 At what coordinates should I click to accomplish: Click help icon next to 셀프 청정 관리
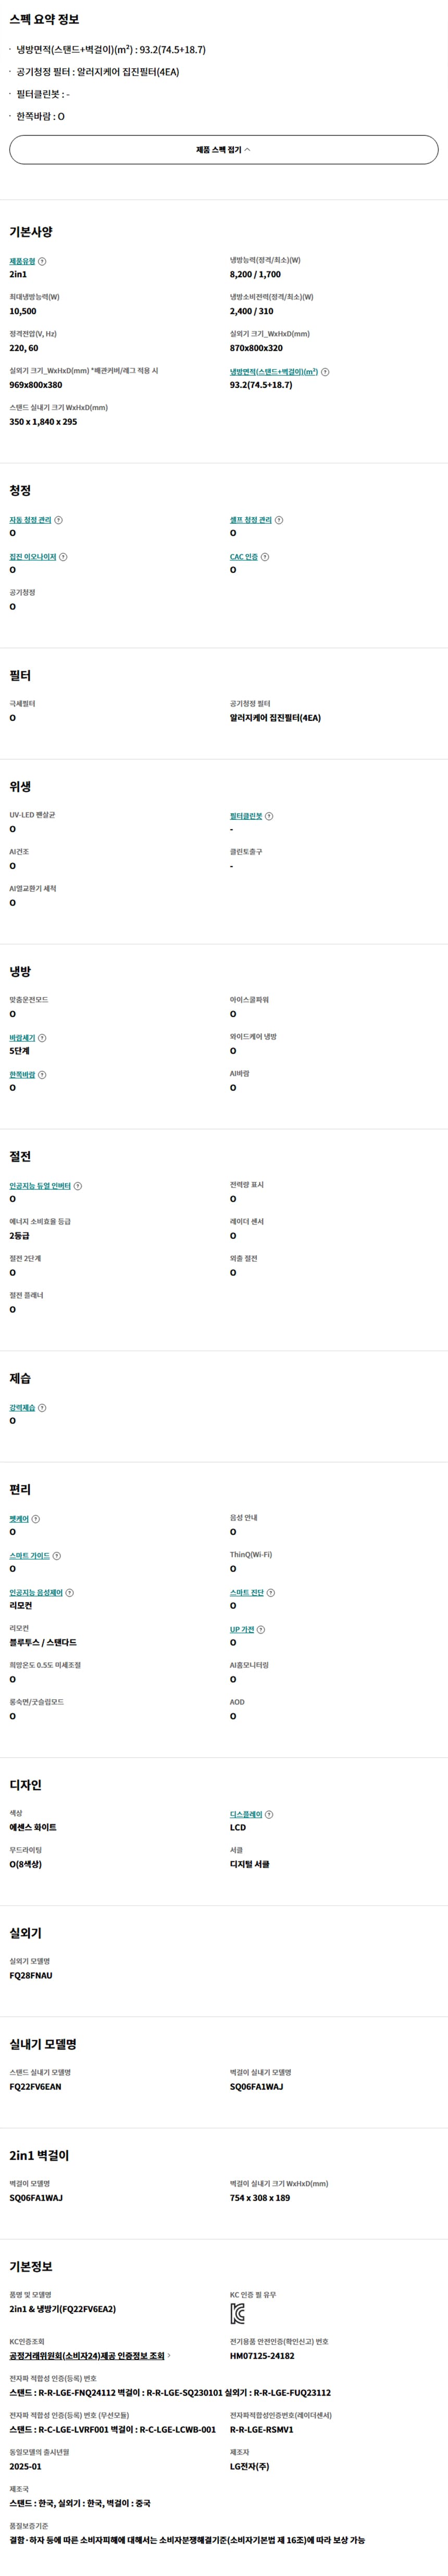coord(279,520)
